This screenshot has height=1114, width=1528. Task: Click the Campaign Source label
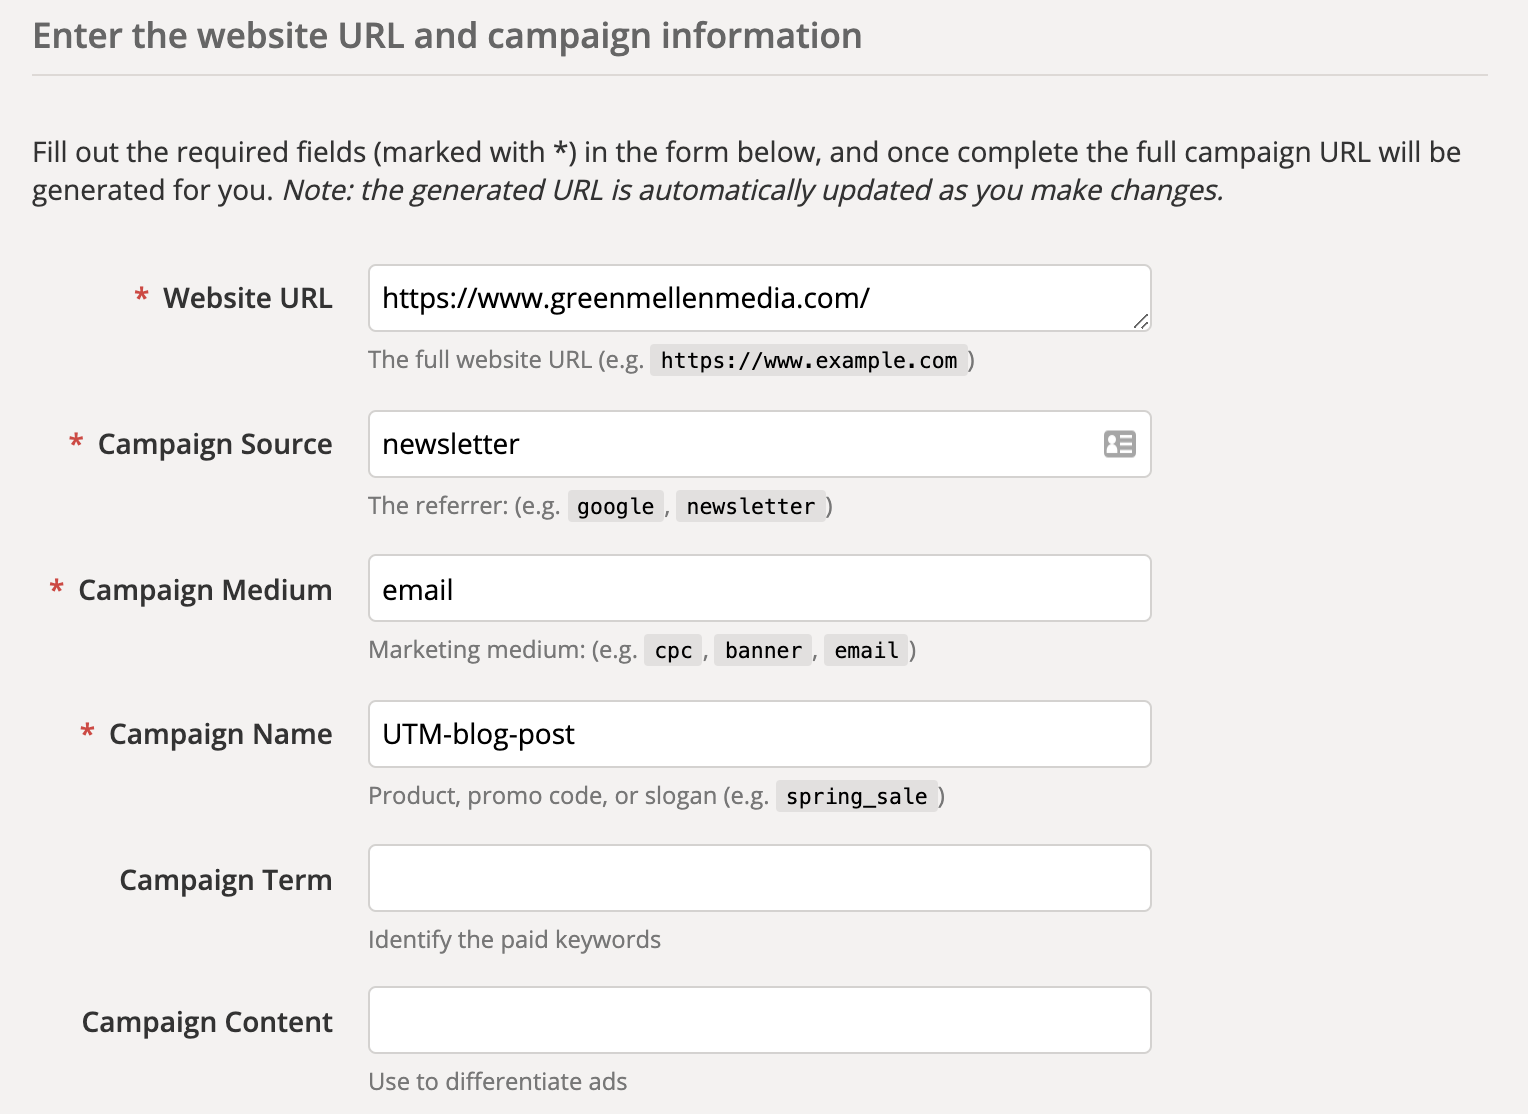[x=214, y=444]
